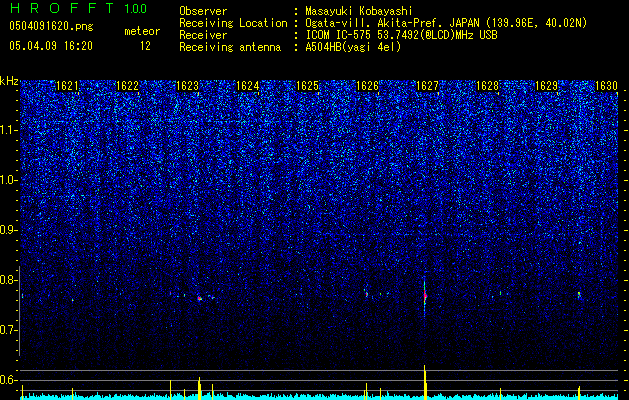The width and height of the screenshot is (629, 400).
Task: Click the date stamp 05.04.09 16:20
Action: (51, 46)
